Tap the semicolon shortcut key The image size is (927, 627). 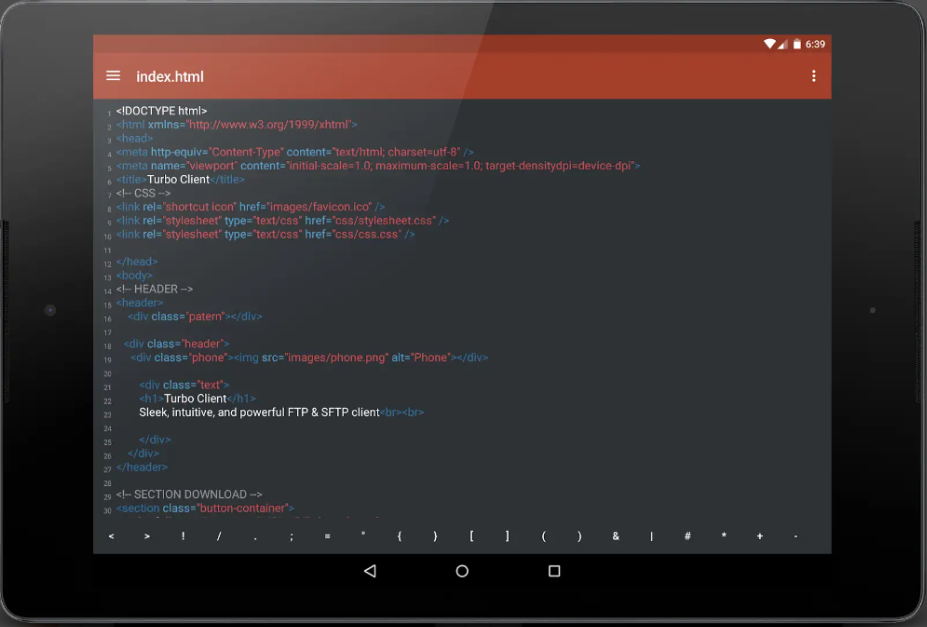pyautogui.click(x=291, y=537)
